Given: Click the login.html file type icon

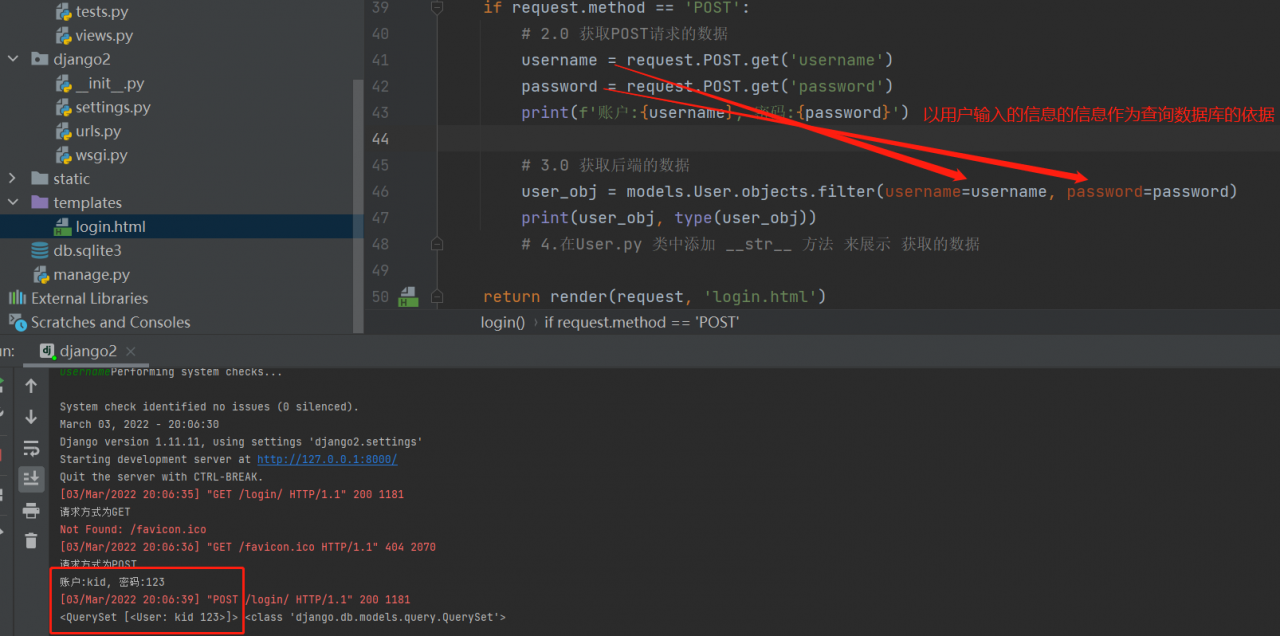Looking at the screenshot, I should click(x=62, y=227).
